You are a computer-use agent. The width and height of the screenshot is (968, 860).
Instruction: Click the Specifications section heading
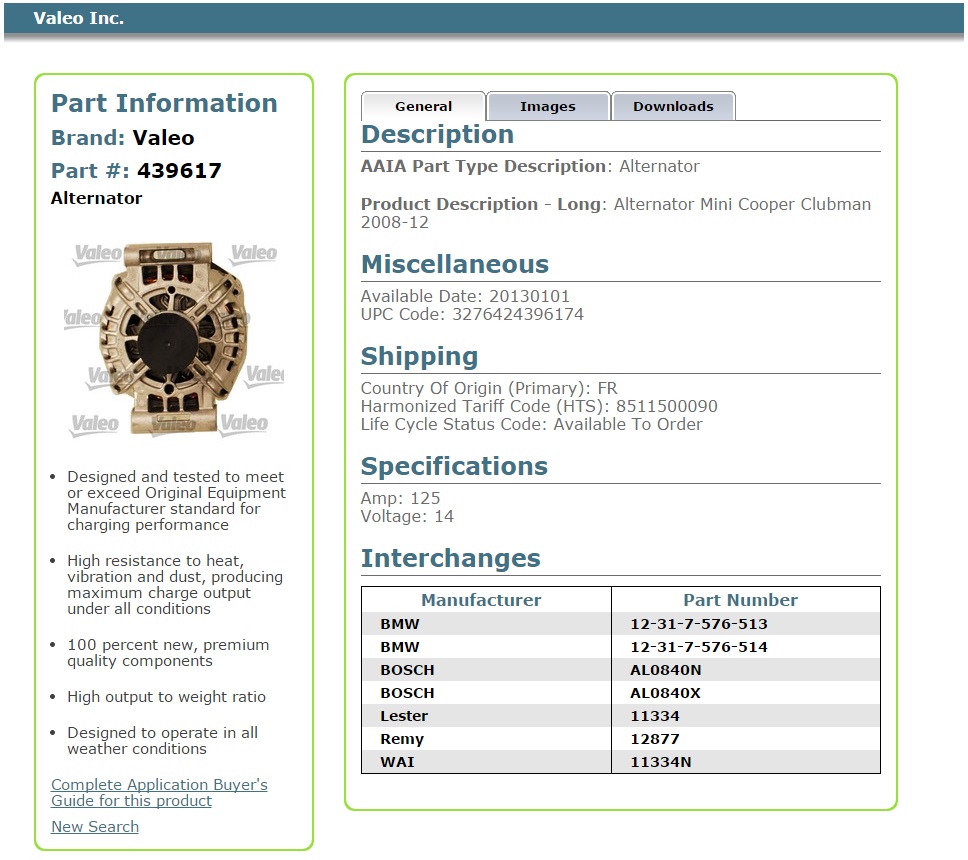(x=454, y=466)
